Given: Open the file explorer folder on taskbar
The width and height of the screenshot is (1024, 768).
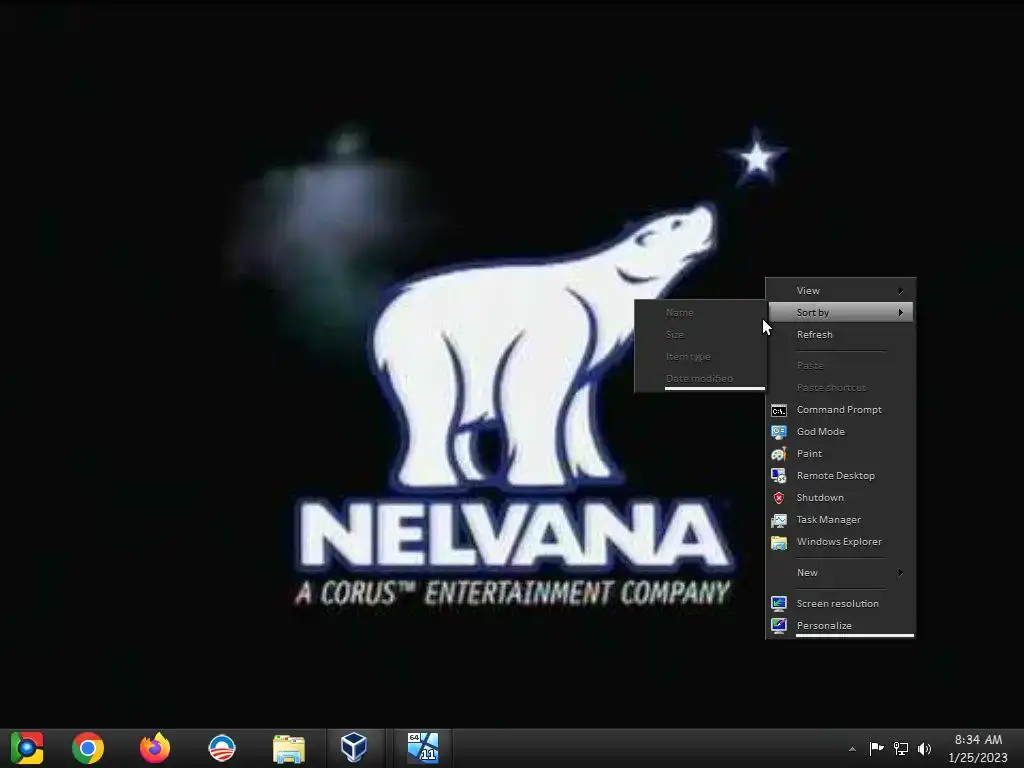Looking at the screenshot, I should 289,748.
